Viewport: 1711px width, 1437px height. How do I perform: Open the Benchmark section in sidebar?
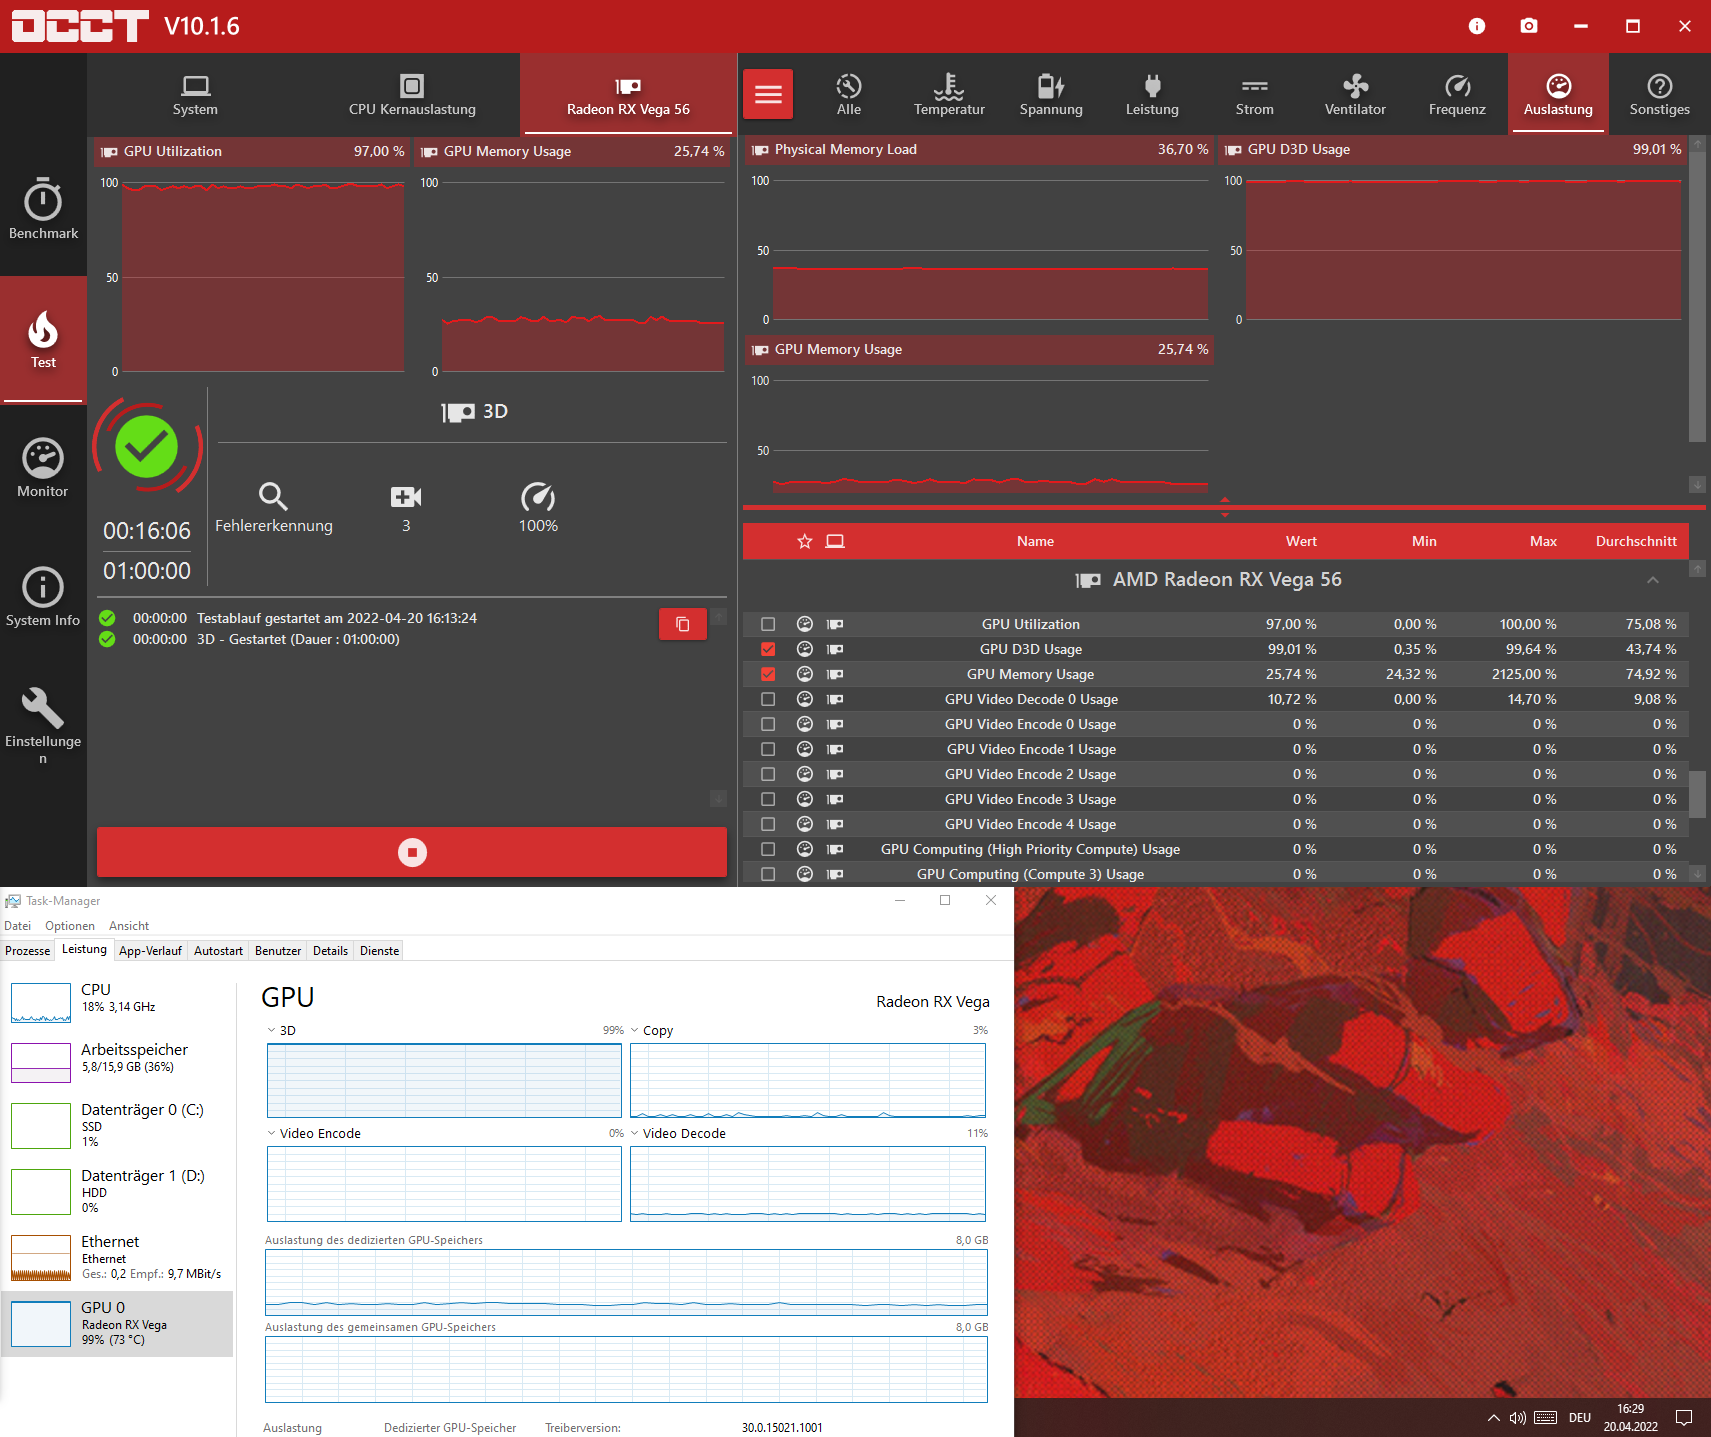point(43,209)
